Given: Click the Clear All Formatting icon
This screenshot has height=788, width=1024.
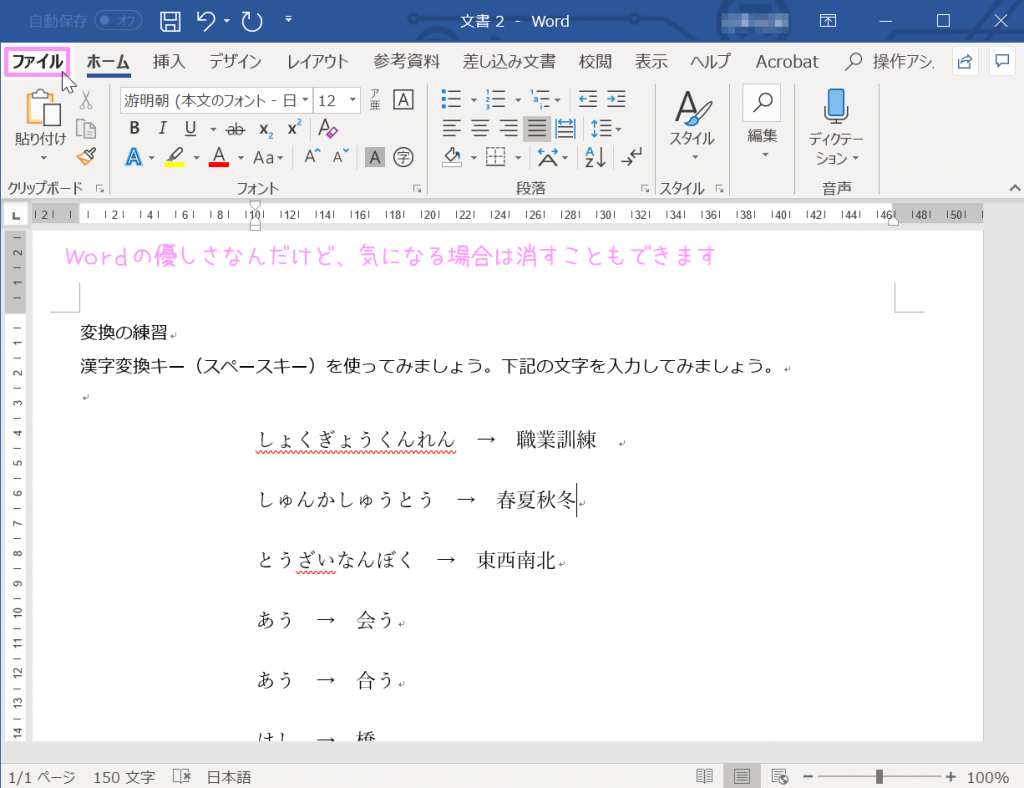Looking at the screenshot, I should (x=327, y=129).
